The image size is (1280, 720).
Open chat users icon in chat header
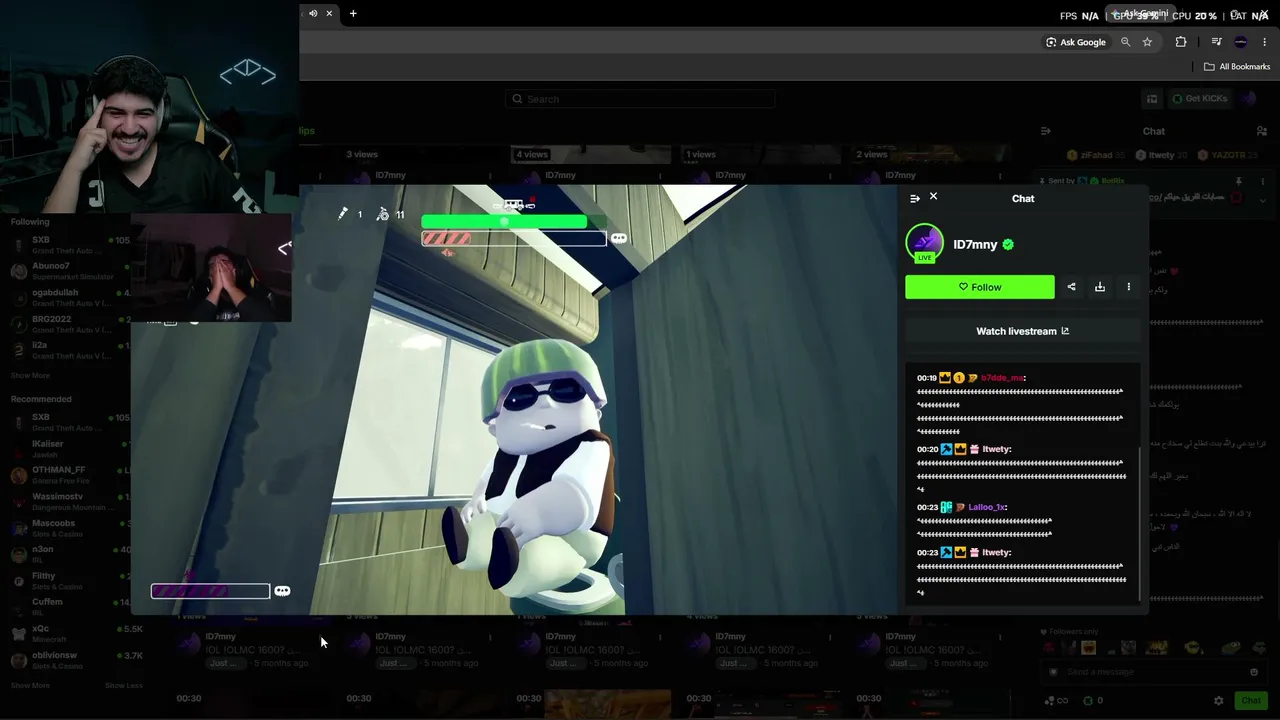pos(1262,131)
